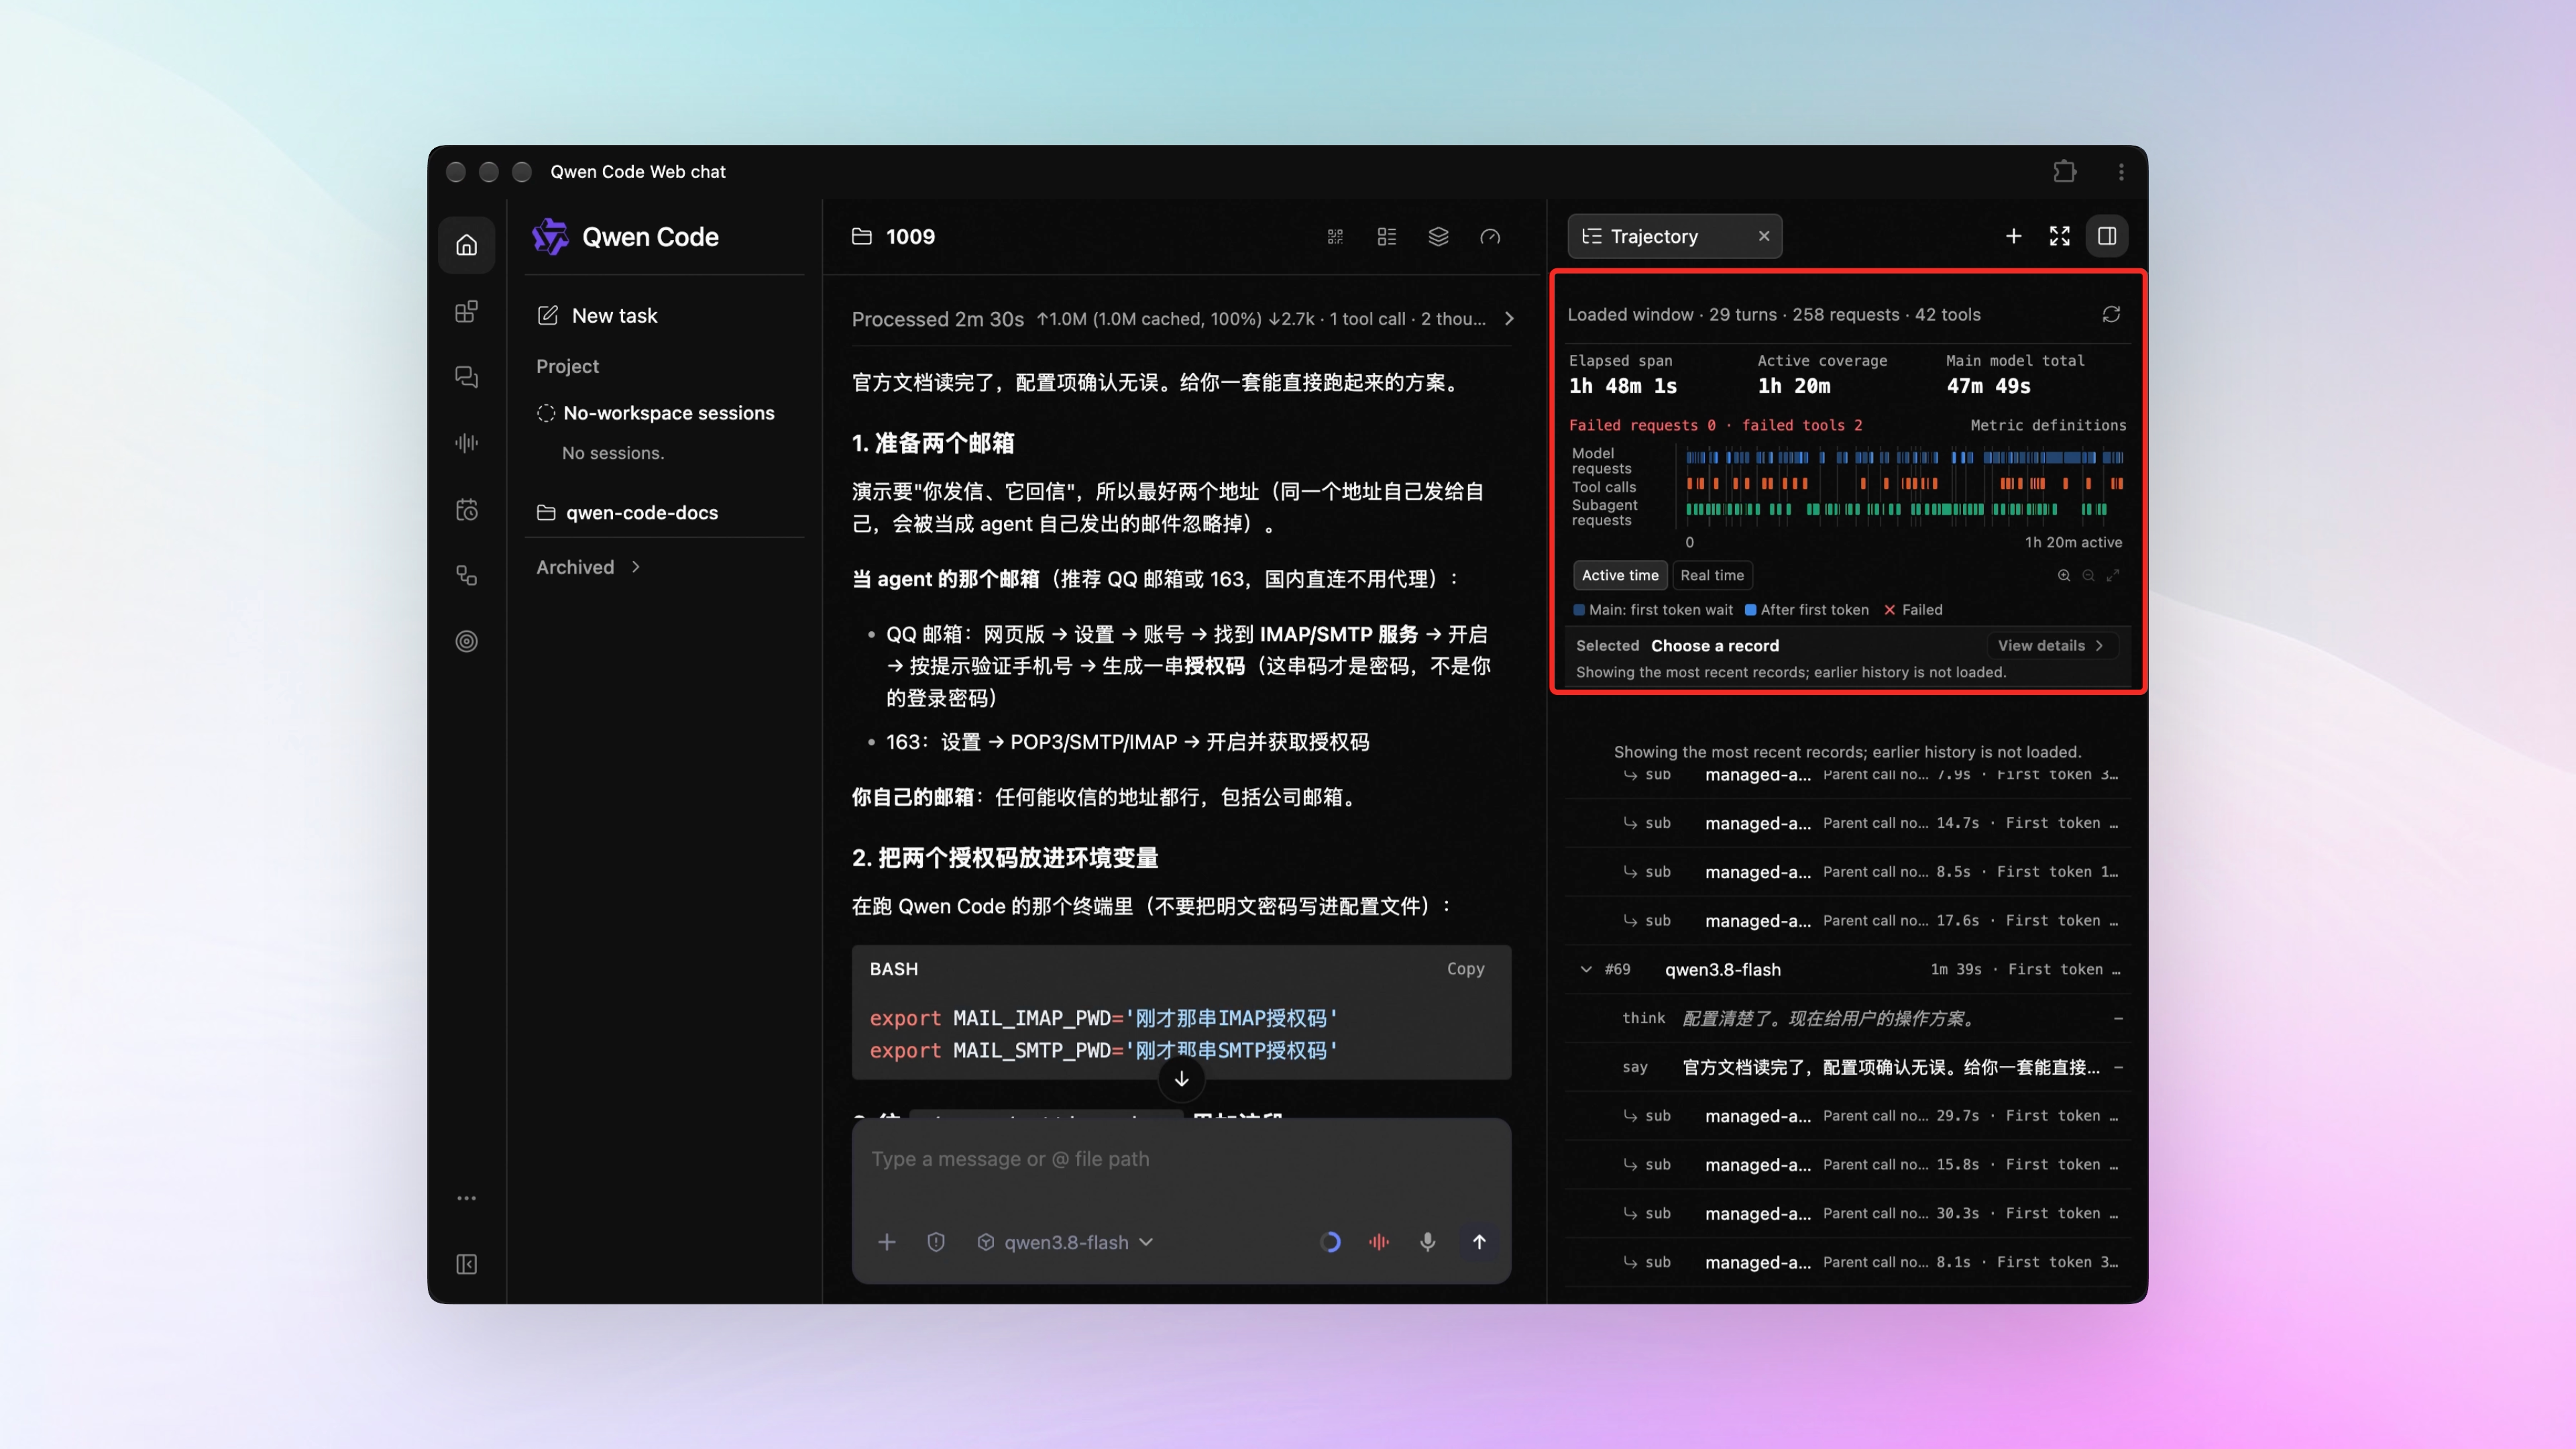Focus the message input field
Image resolution: width=2576 pixels, height=1449 pixels.
[x=1181, y=1159]
